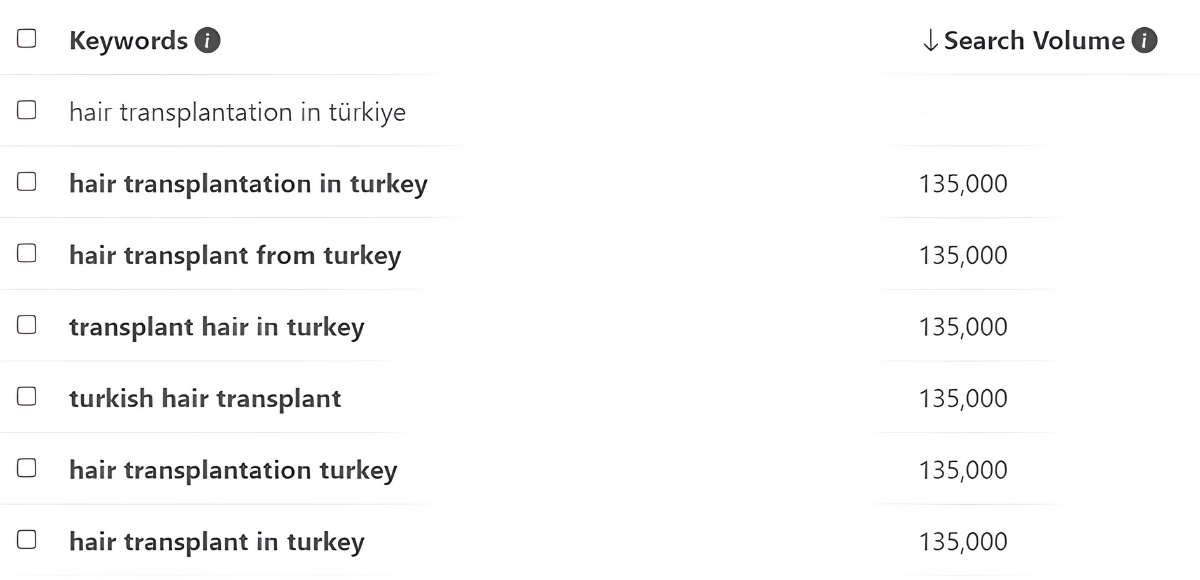1200x580 pixels.
Task: Click the 'turkish hair transplant' keyword
Action: pyautogui.click(x=205, y=398)
